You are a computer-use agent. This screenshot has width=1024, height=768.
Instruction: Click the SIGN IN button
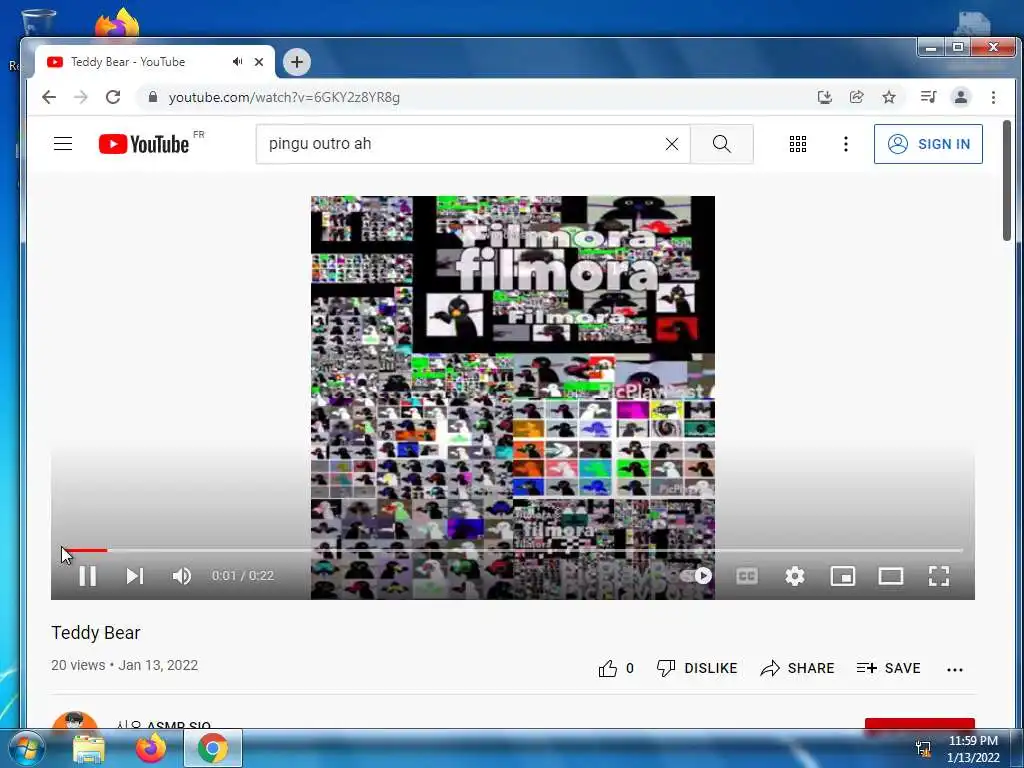[928, 144]
